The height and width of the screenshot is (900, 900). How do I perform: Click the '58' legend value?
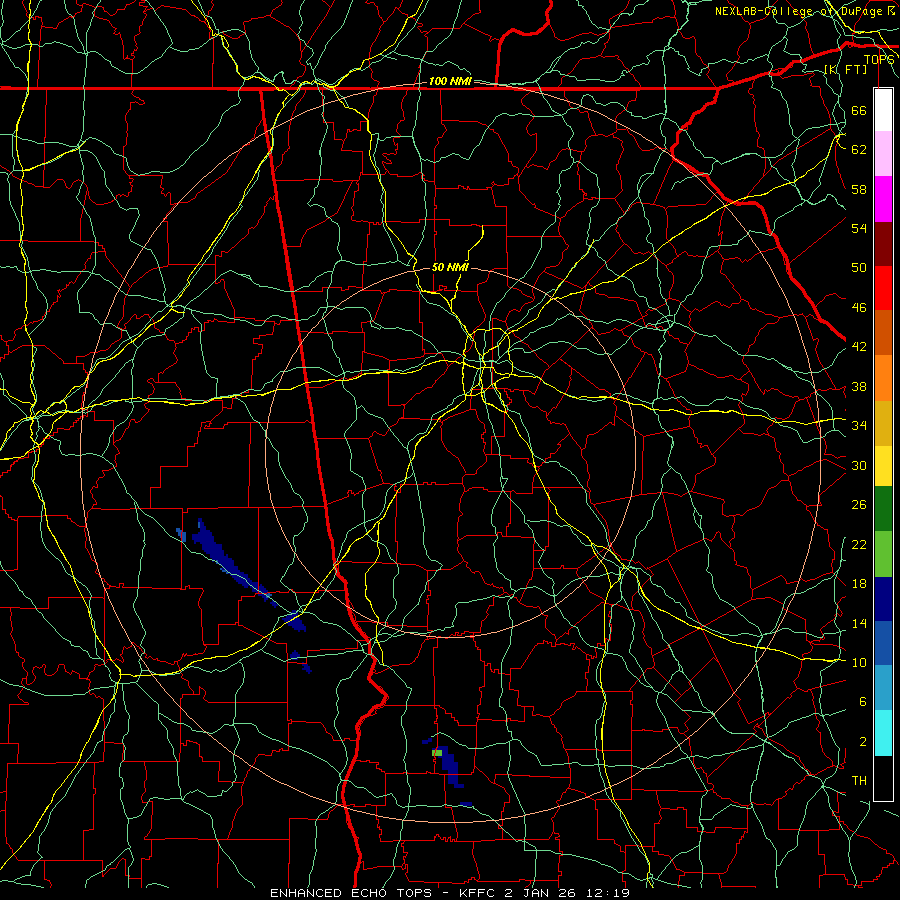pos(859,189)
